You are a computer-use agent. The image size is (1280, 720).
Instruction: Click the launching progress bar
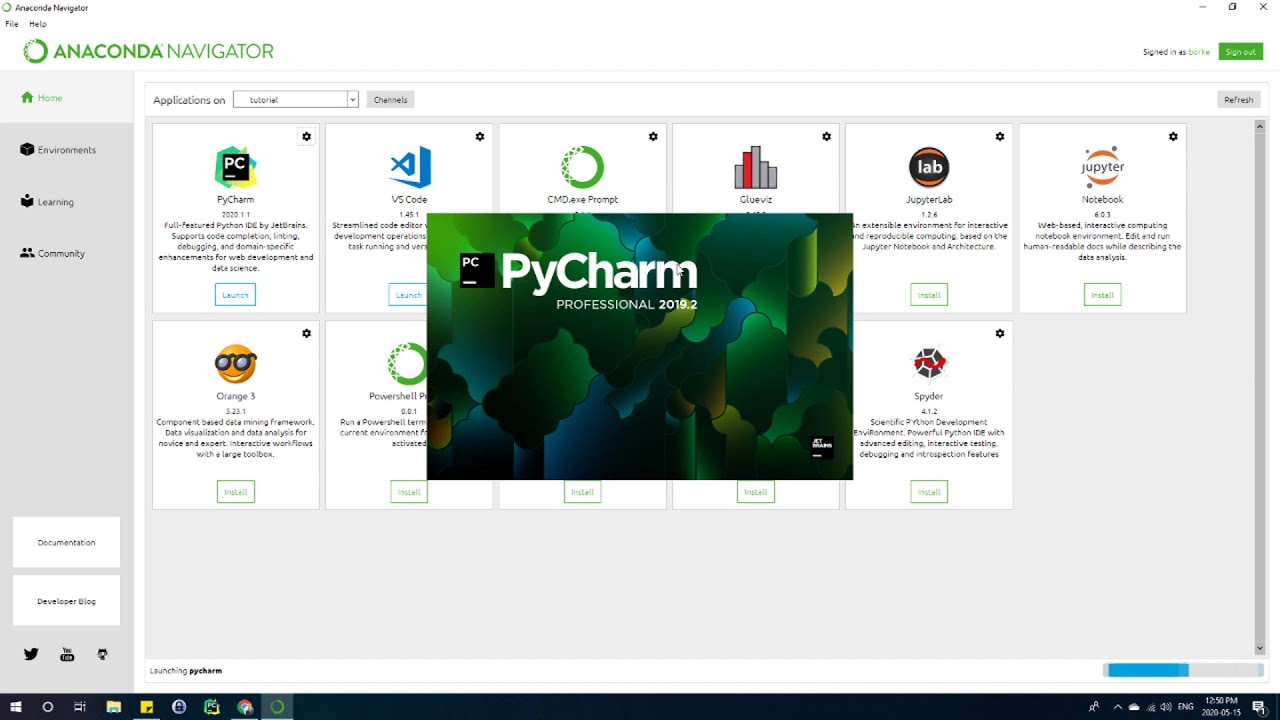point(1184,670)
